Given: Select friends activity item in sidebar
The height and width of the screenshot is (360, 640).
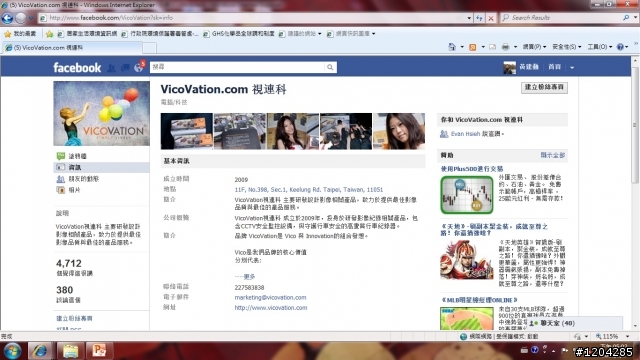Looking at the screenshot, I should (101, 179).
